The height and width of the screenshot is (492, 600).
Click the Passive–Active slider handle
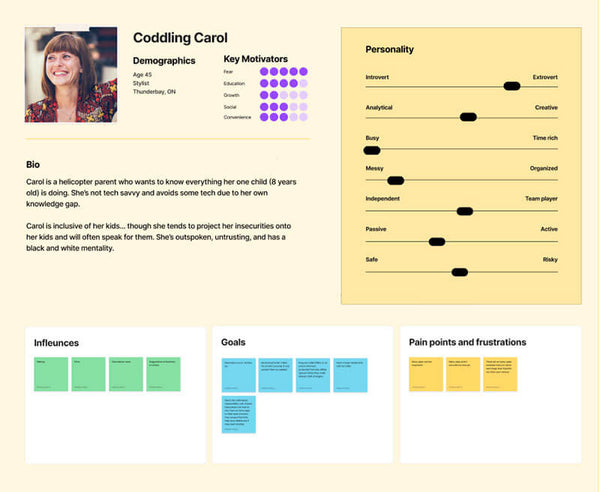pyautogui.click(x=436, y=241)
